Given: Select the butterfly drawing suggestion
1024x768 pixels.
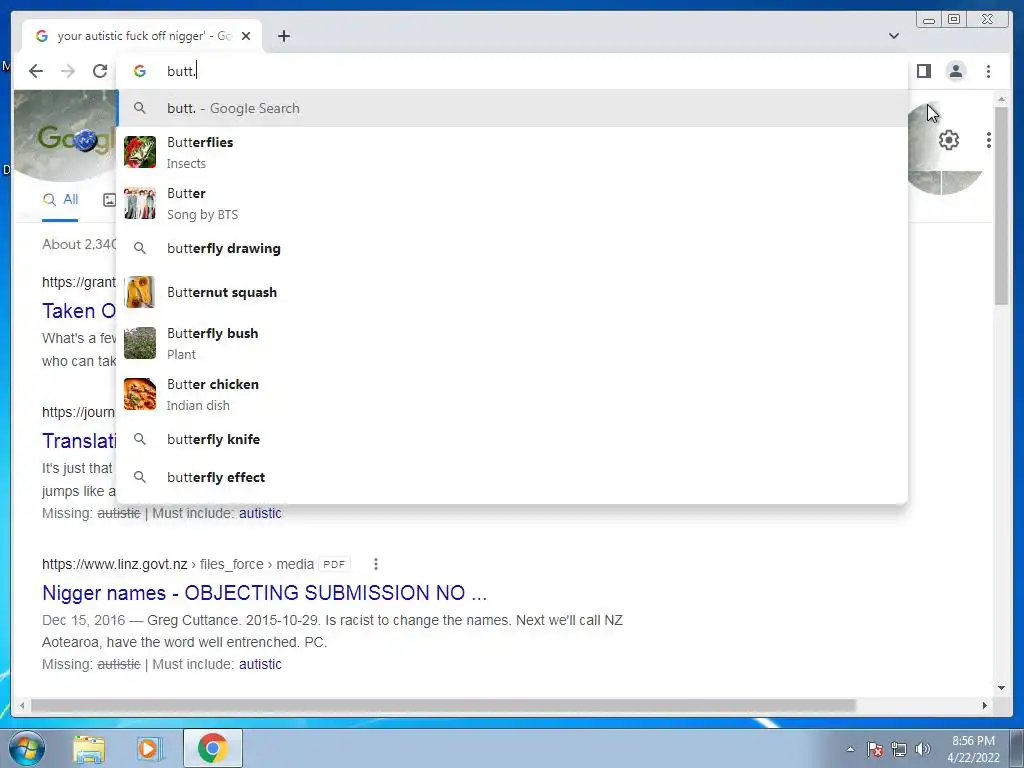Looking at the screenshot, I should [512, 248].
